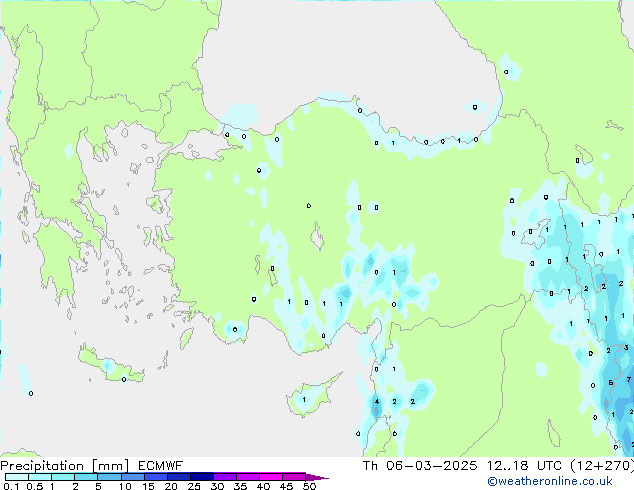
Task: Click the legend label '25'
Action: point(194,486)
